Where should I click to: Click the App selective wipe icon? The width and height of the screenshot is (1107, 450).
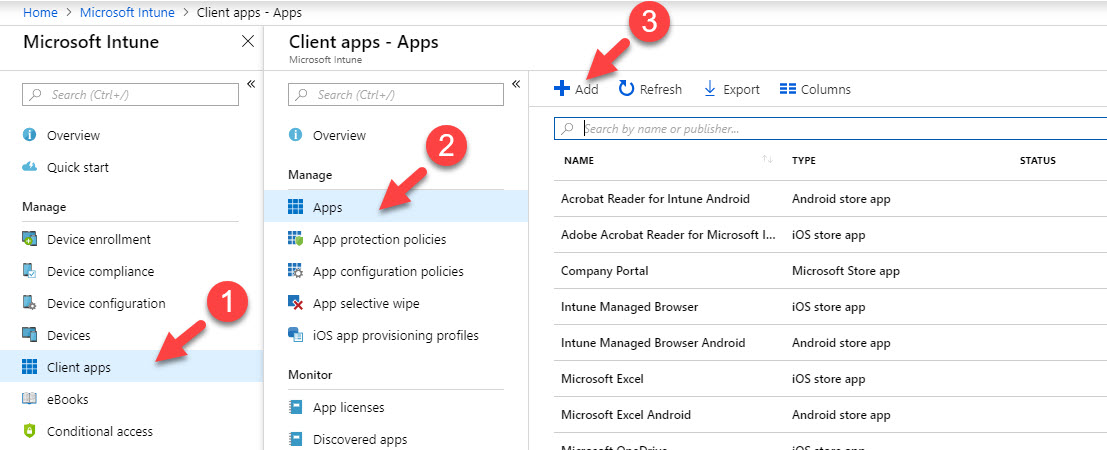pyautogui.click(x=295, y=303)
